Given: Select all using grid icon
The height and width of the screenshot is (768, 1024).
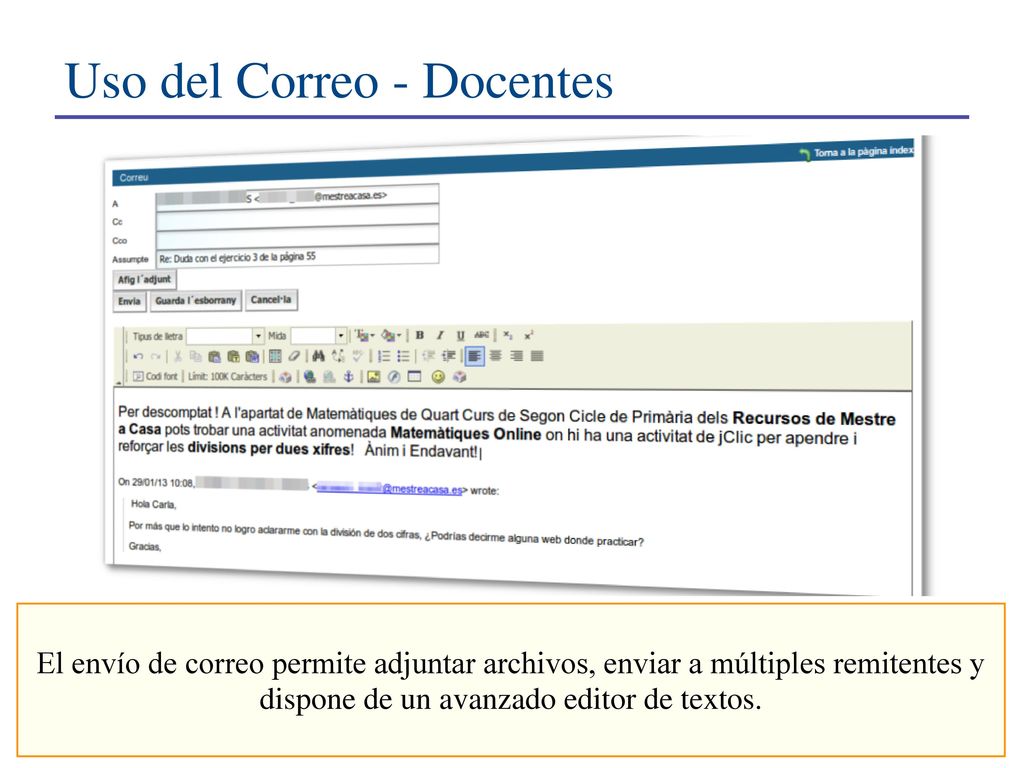Looking at the screenshot, I should [275, 356].
